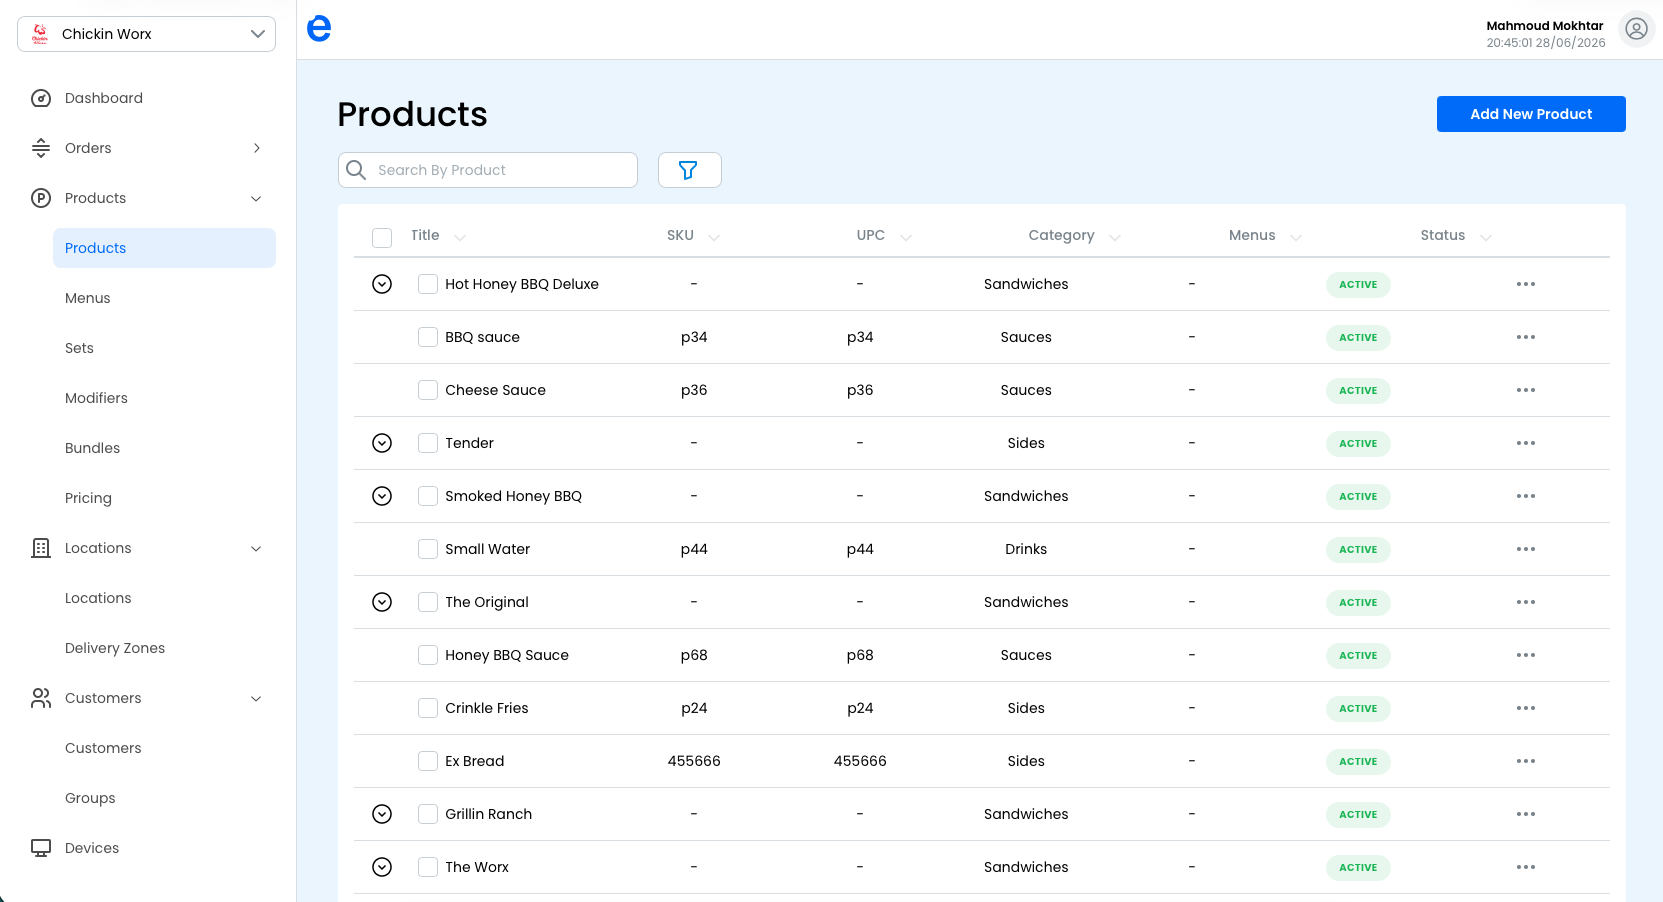
Task: Click the search magnifier icon
Action: click(x=356, y=170)
